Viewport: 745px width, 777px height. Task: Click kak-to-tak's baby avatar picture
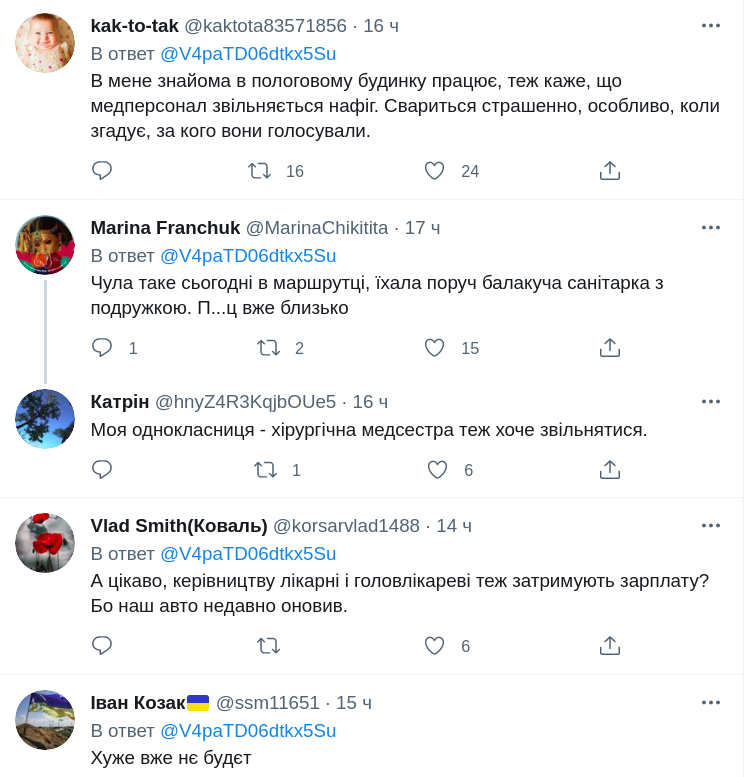pyautogui.click(x=45, y=43)
